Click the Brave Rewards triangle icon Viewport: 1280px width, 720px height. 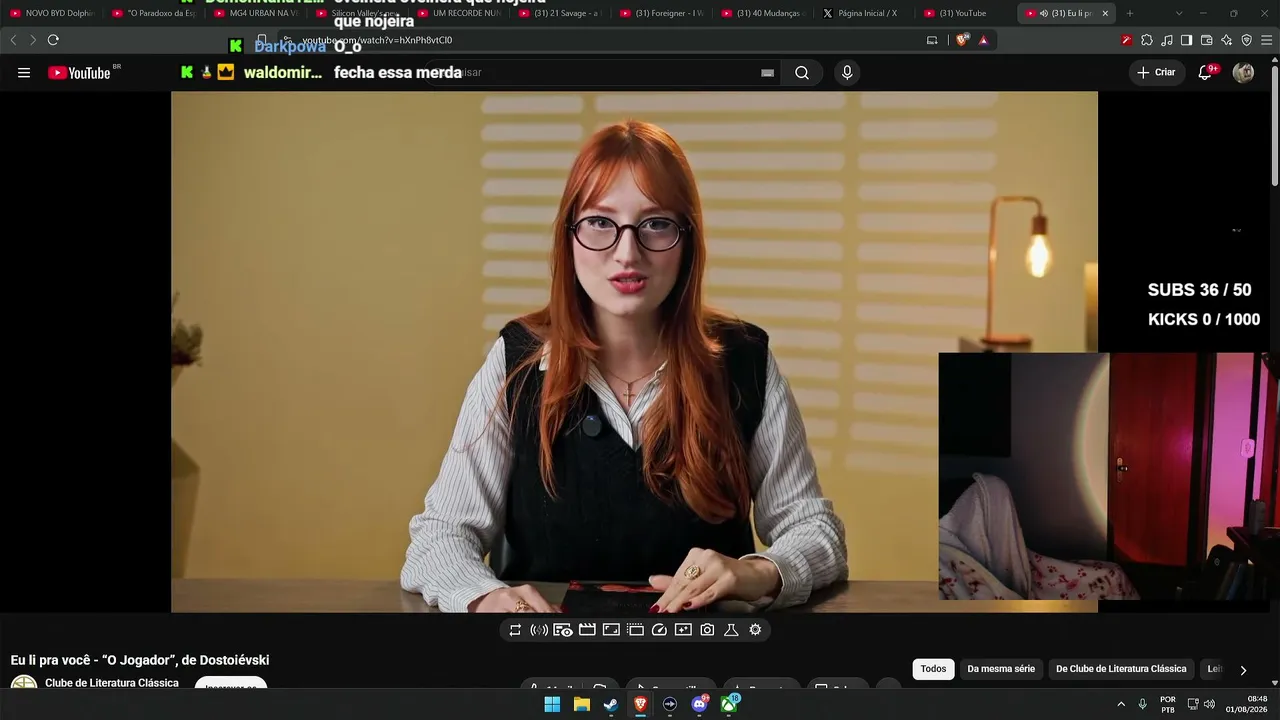984,40
